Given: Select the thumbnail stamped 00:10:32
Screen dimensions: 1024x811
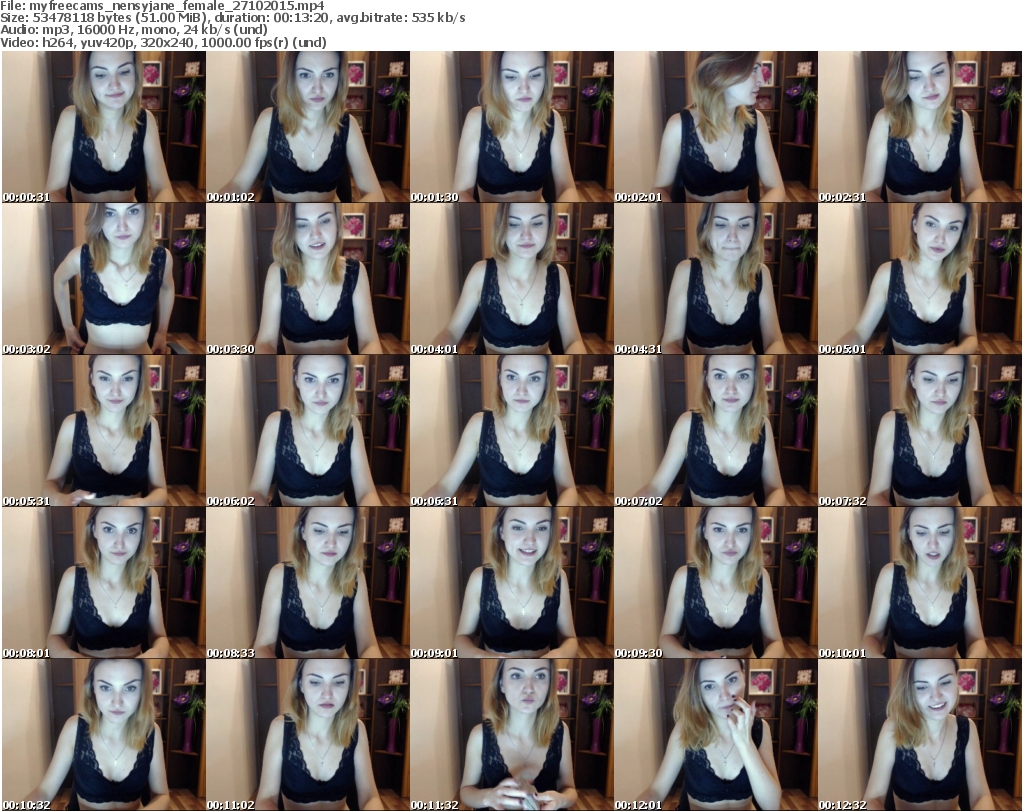Looking at the screenshot, I should click(x=104, y=735).
